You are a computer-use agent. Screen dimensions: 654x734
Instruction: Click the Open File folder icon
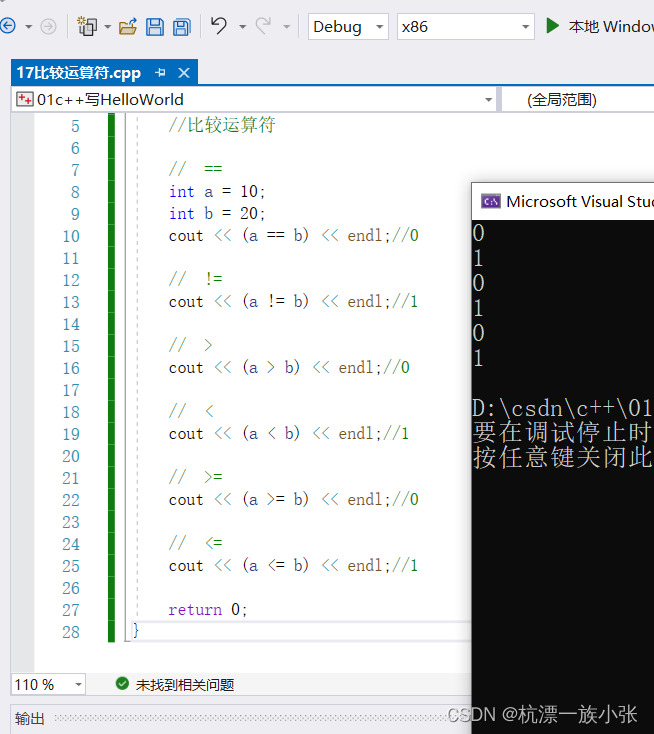[x=128, y=27]
